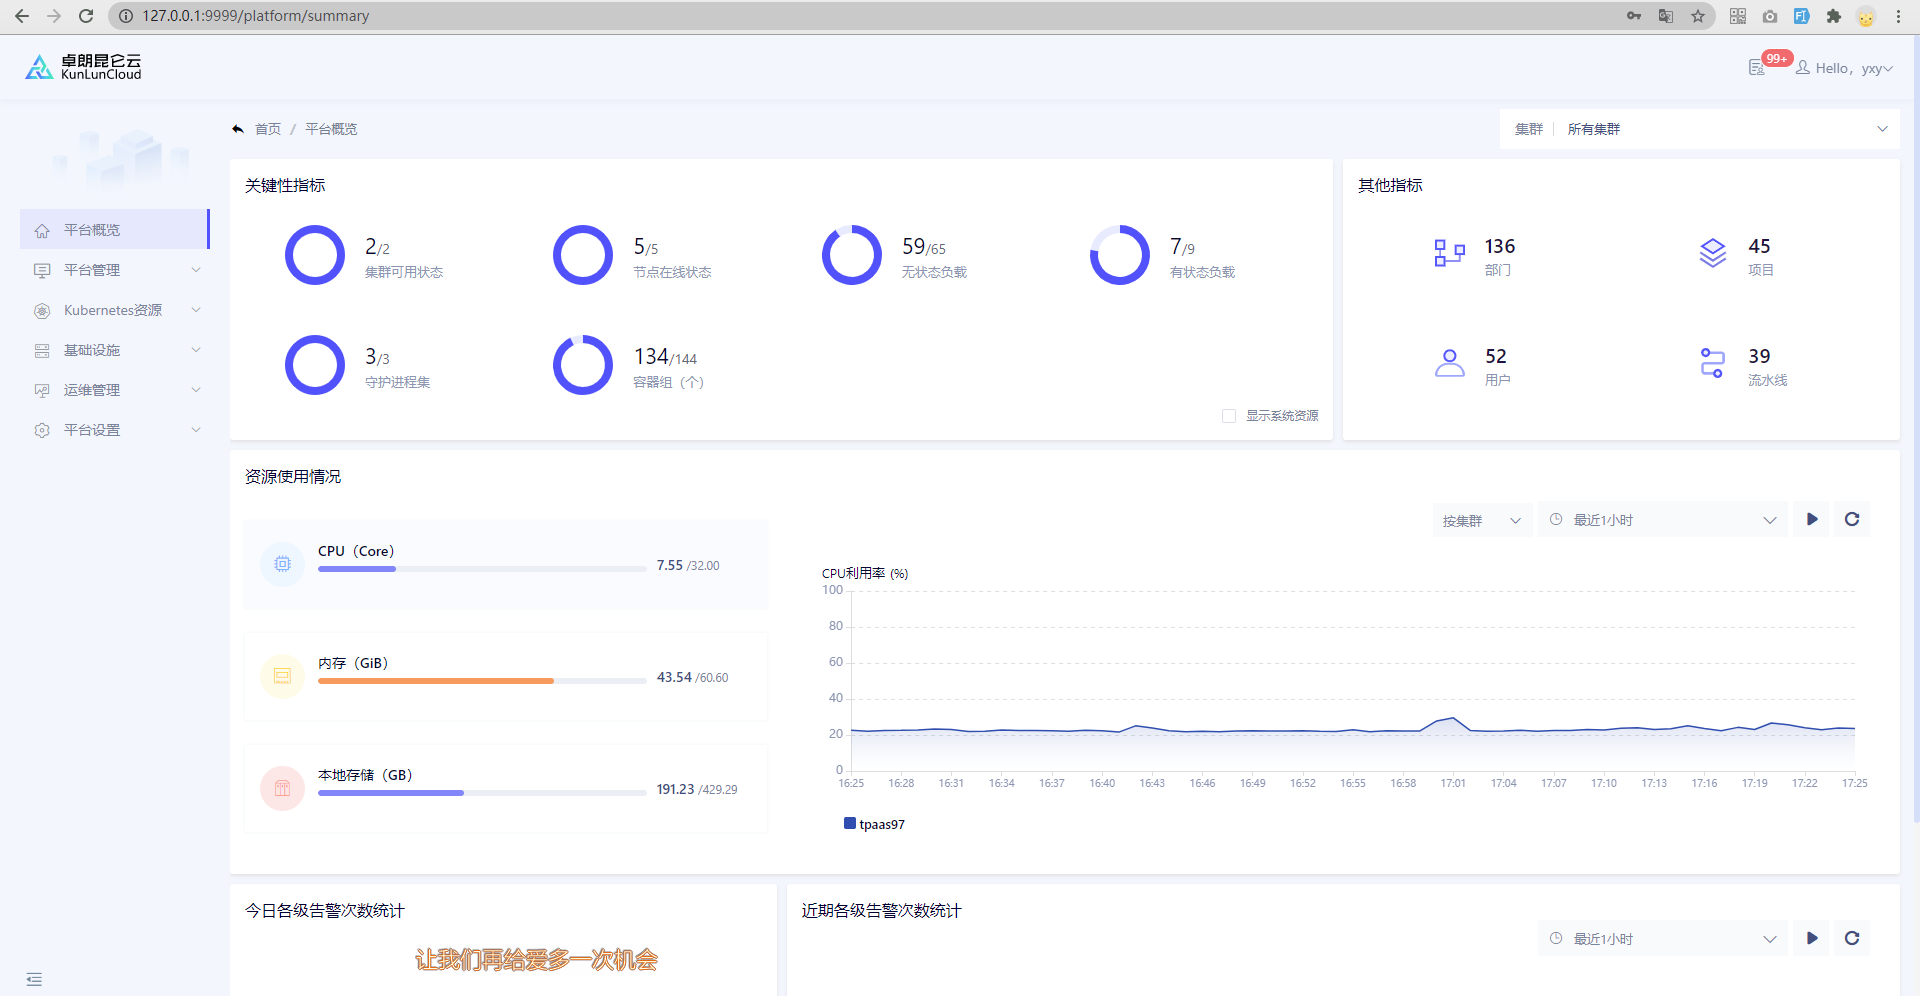This screenshot has width=1920, height=996.
Task: Toggle the tpaas97 legend series
Action: [x=874, y=824]
